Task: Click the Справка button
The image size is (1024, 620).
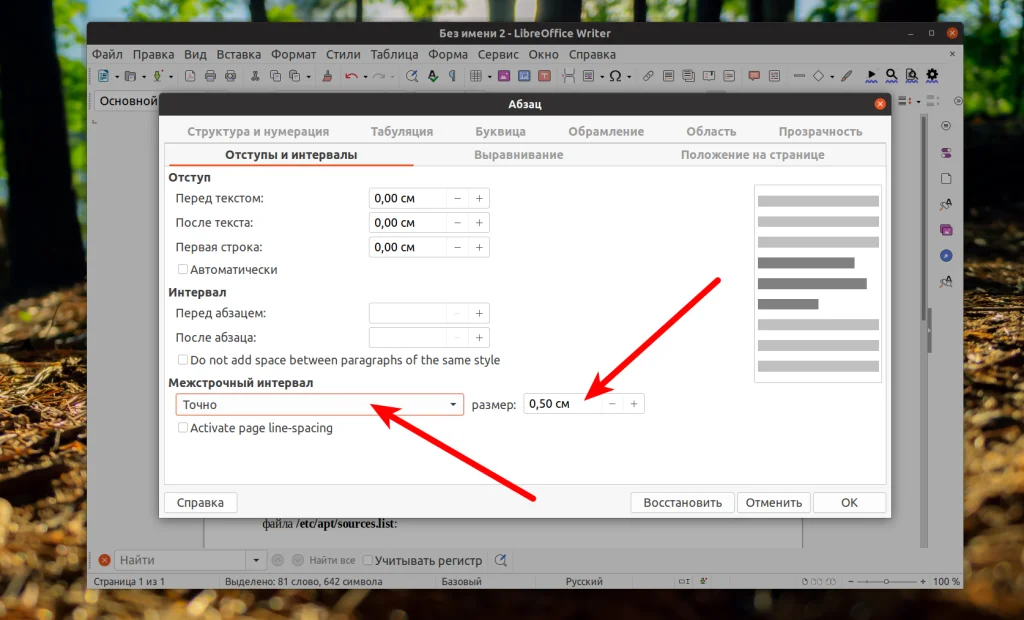Action: [200, 502]
